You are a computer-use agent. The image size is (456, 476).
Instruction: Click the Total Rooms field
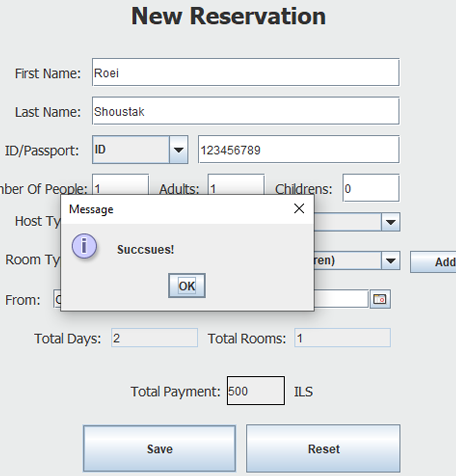point(342,338)
